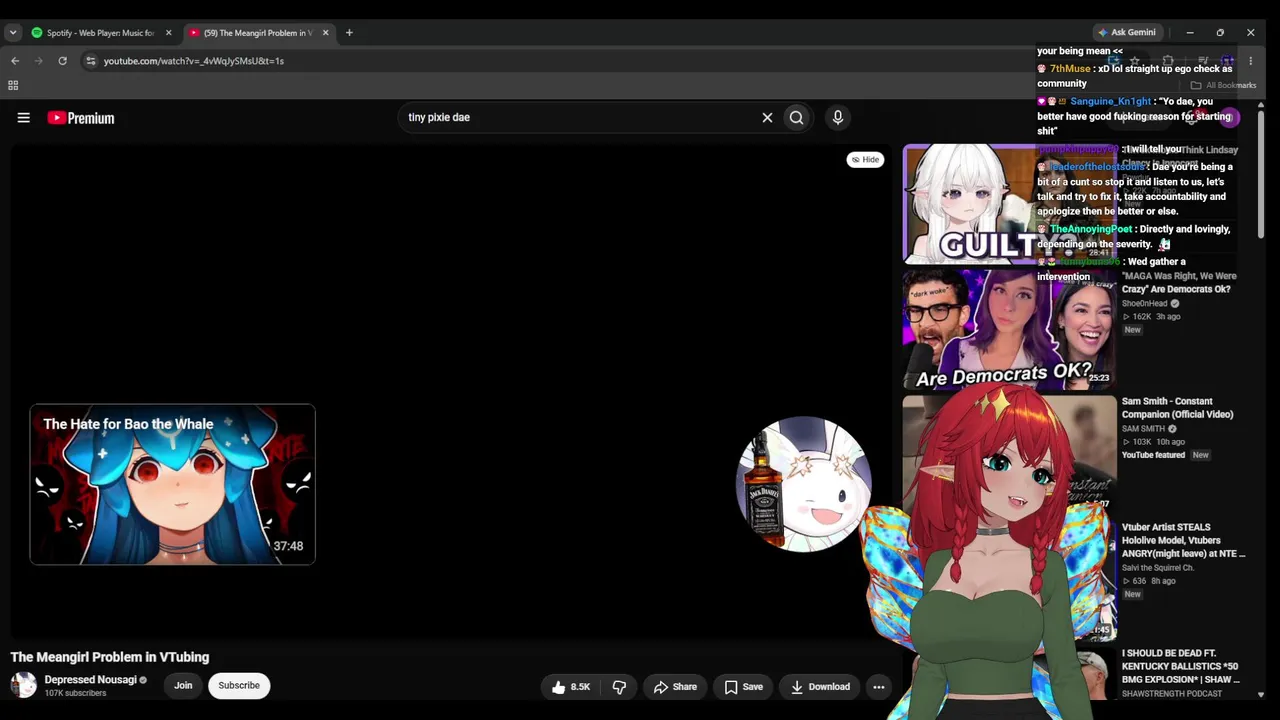The width and height of the screenshot is (1280, 720).
Task: Click the page scrollbar up arrow
Action: pyautogui.click(x=1260, y=105)
